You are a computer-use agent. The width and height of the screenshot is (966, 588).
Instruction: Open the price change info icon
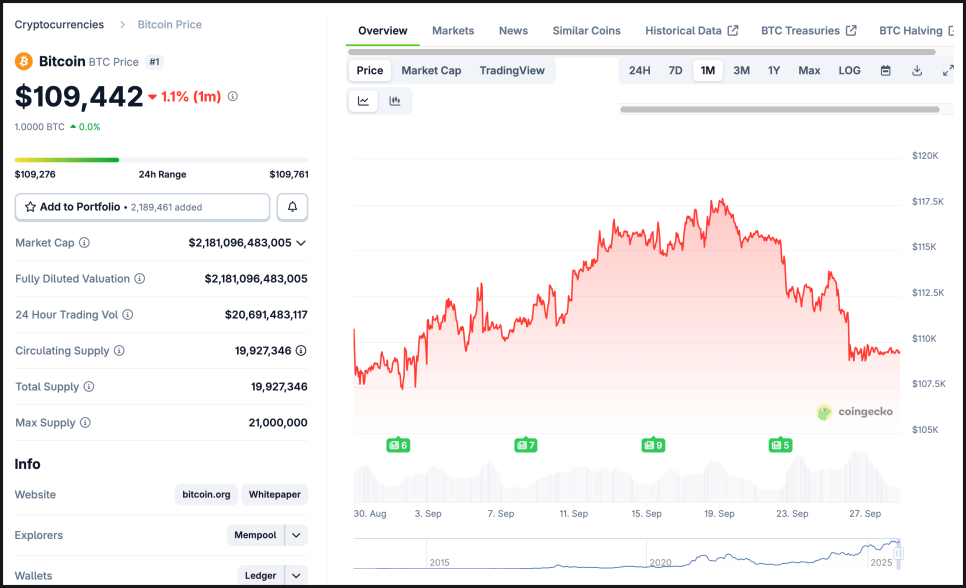click(232, 96)
